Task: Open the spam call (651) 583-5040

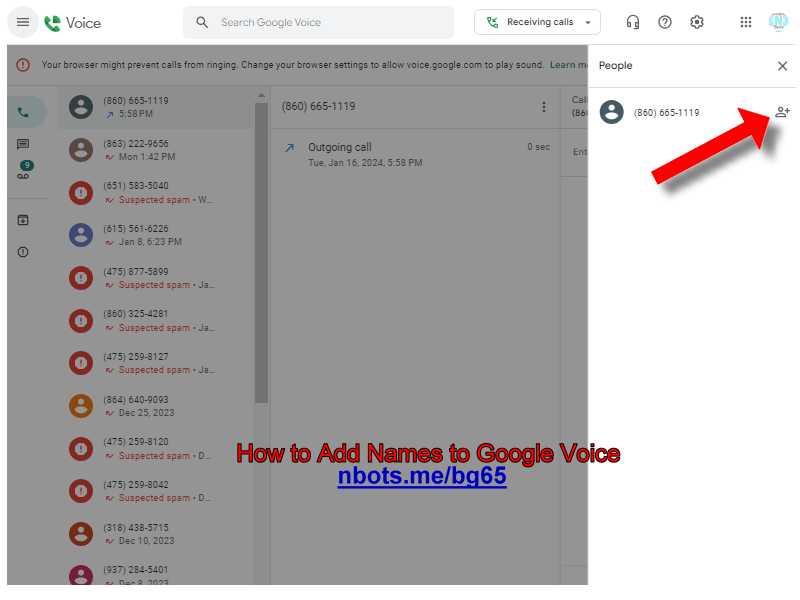Action: pos(156,193)
